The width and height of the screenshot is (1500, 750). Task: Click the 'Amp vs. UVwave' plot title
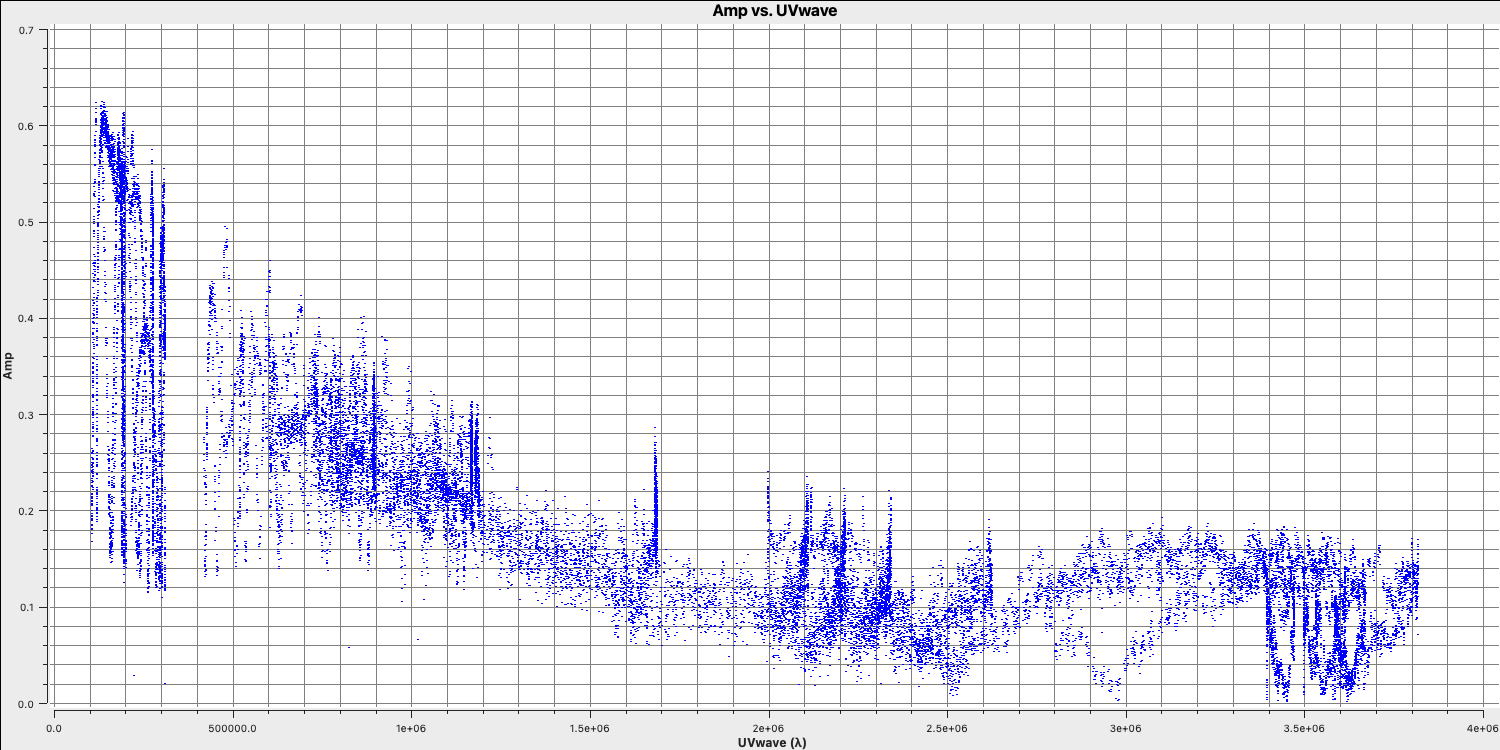(x=750, y=9)
